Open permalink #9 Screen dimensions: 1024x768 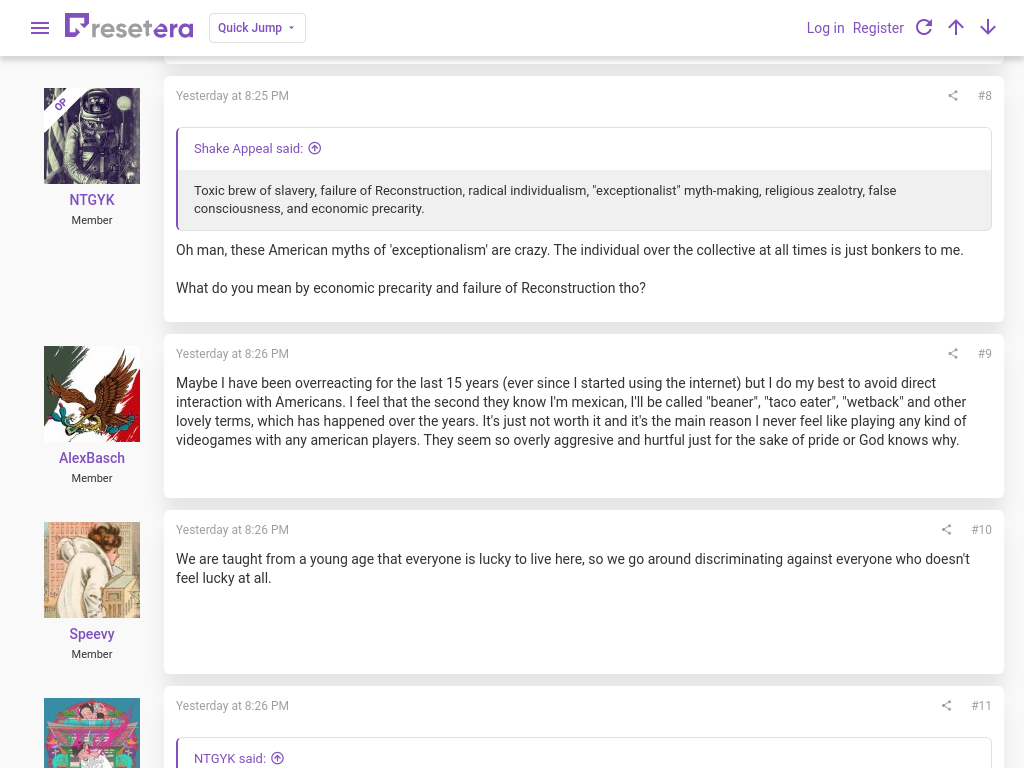[984, 354]
